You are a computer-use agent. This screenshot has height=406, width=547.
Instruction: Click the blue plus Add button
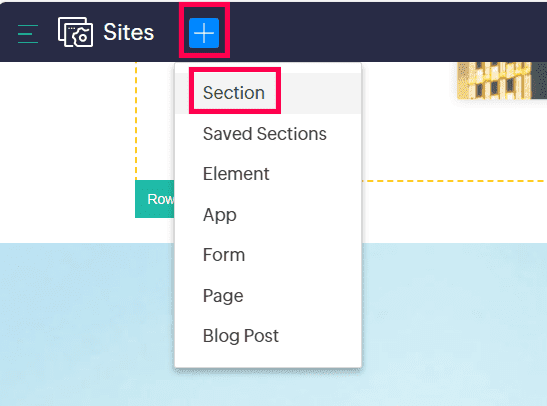point(204,33)
